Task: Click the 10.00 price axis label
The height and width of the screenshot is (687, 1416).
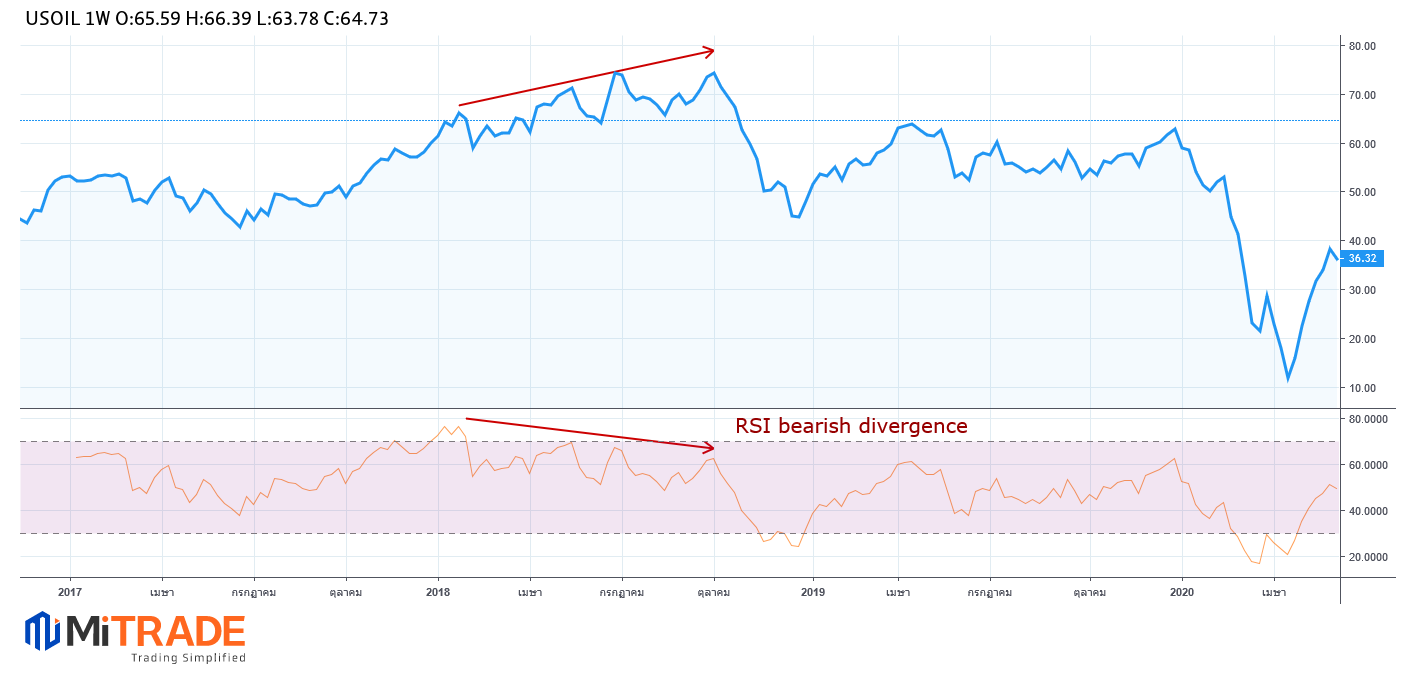Action: (1362, 388)
